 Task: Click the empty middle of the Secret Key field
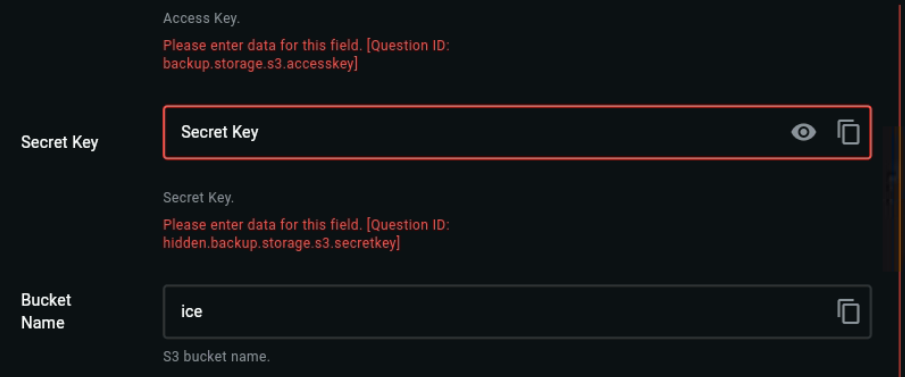click(519, 132)
